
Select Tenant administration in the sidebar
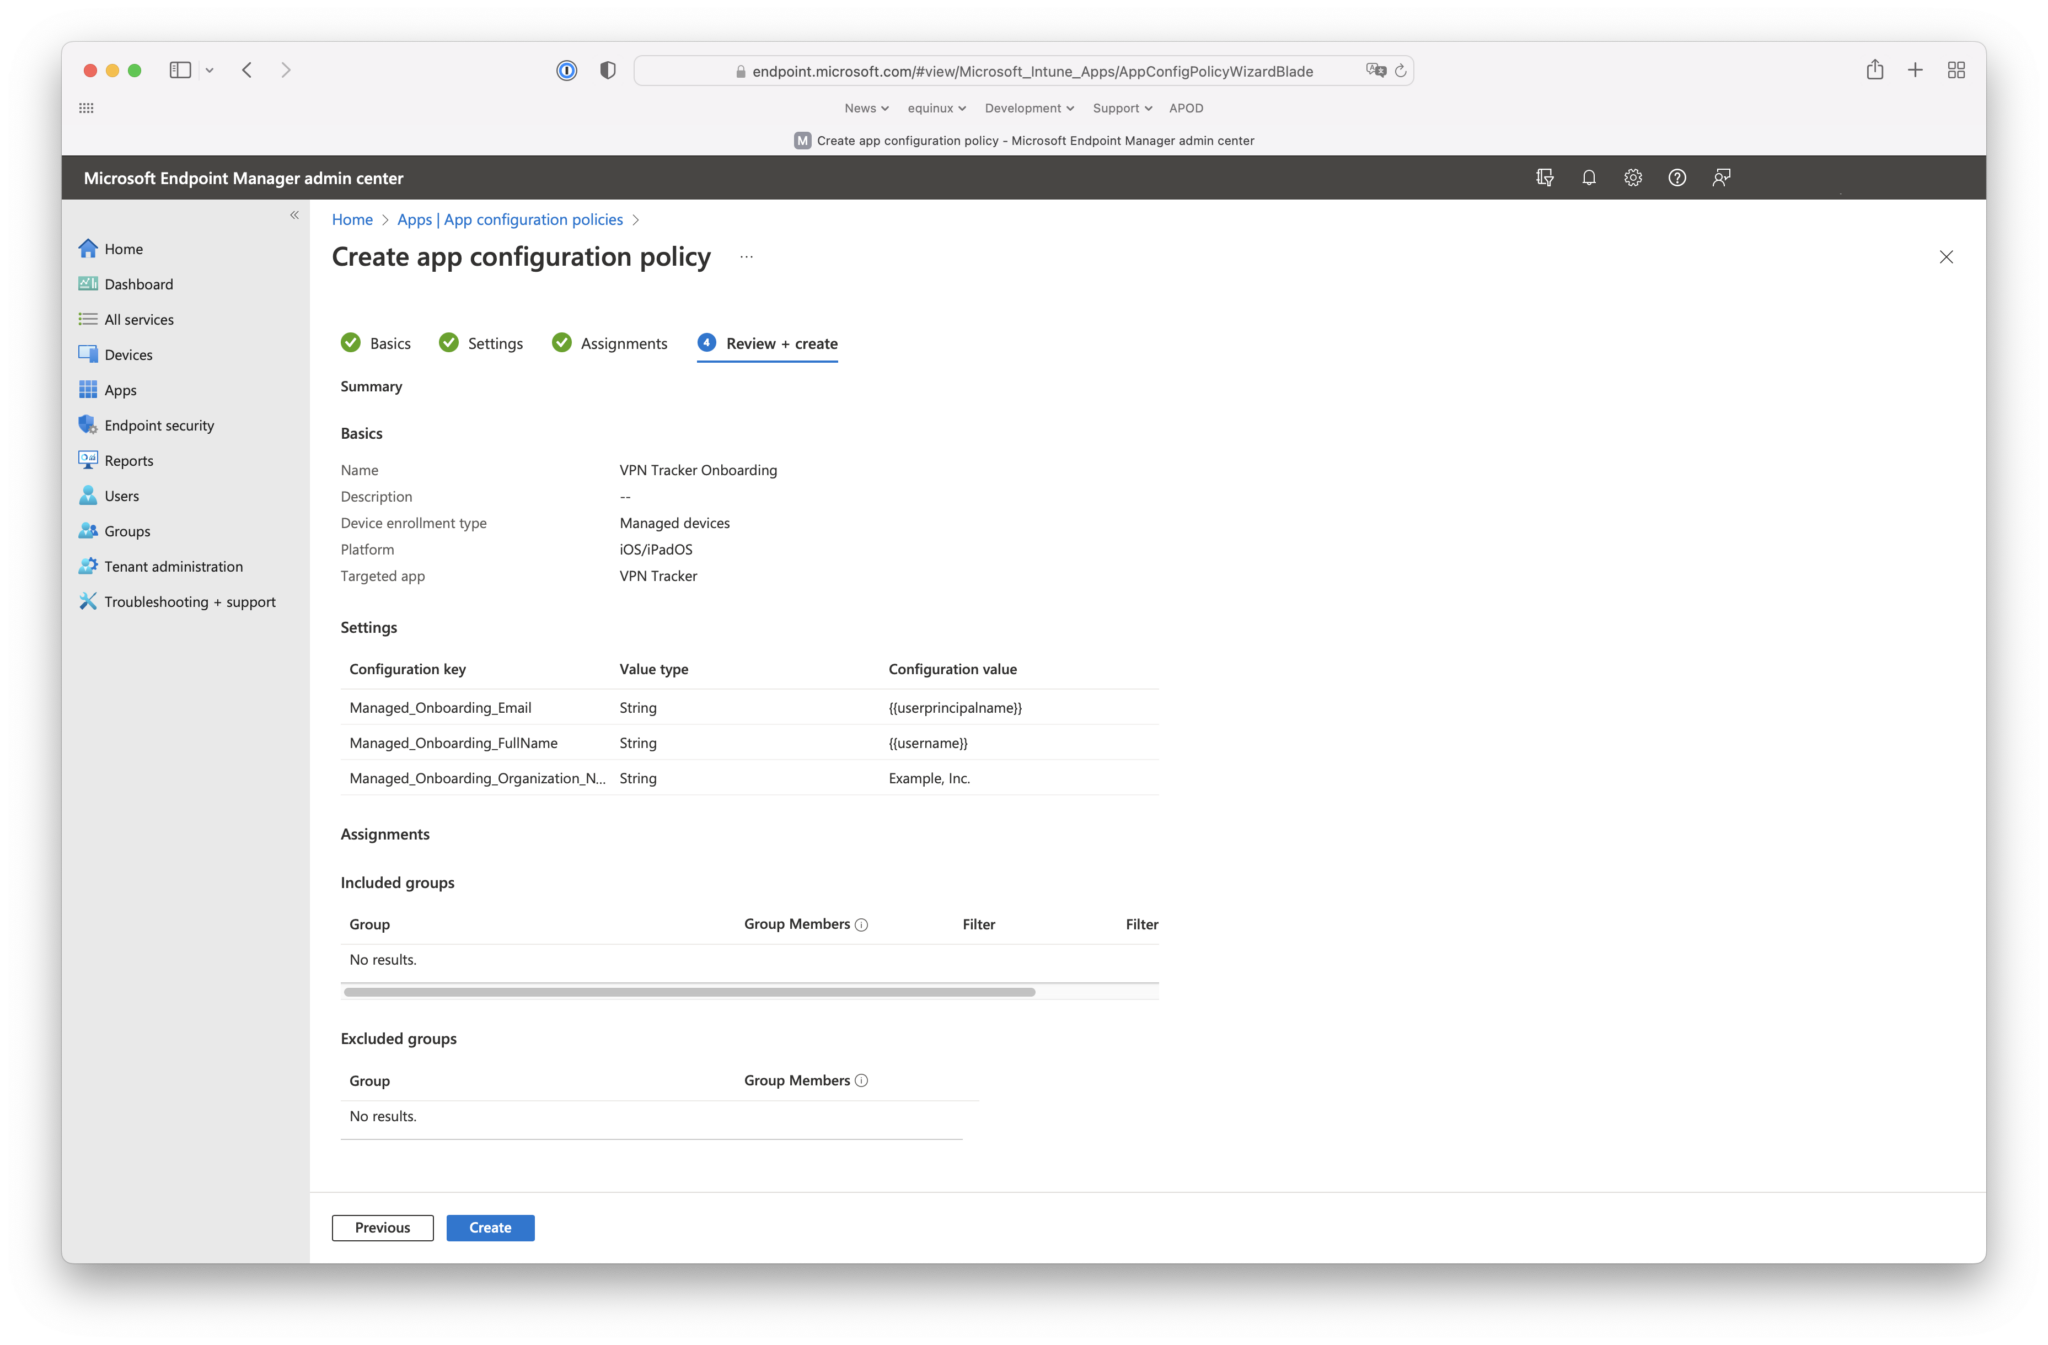coord(173,566)
